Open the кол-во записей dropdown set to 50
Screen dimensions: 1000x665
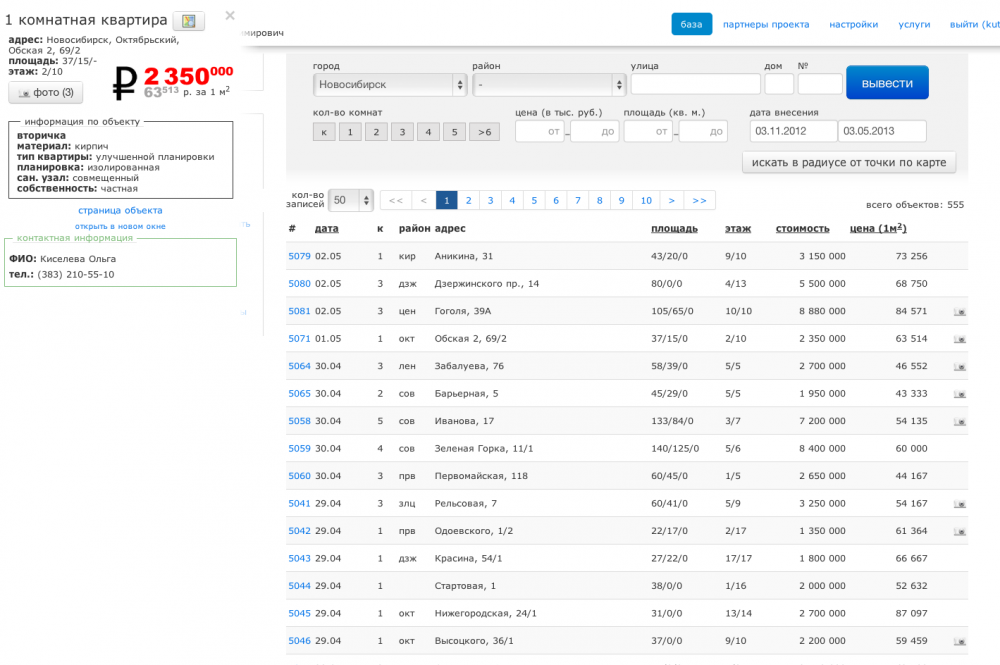351,200
